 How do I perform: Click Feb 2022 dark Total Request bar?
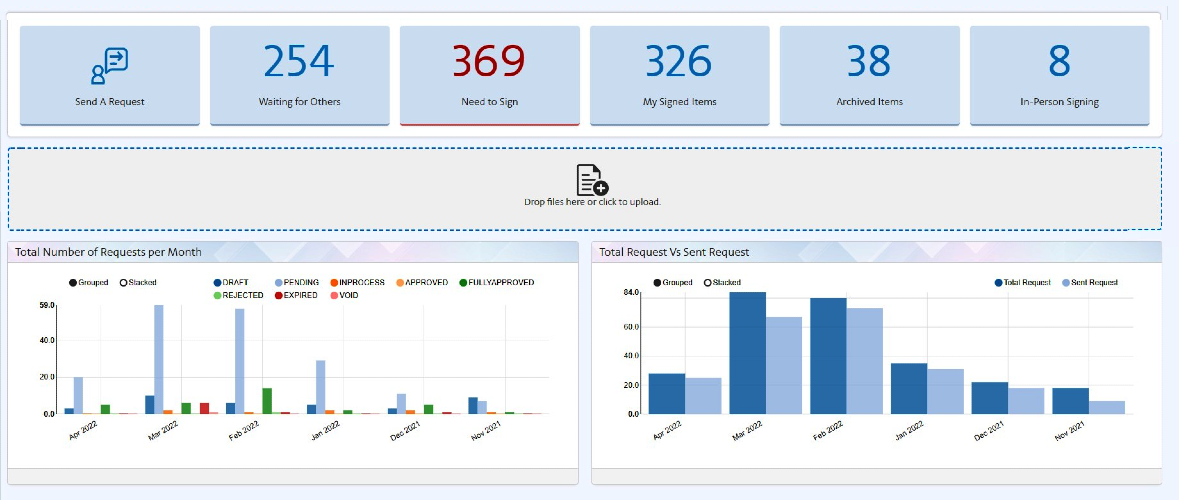click(x=828, y=356)
